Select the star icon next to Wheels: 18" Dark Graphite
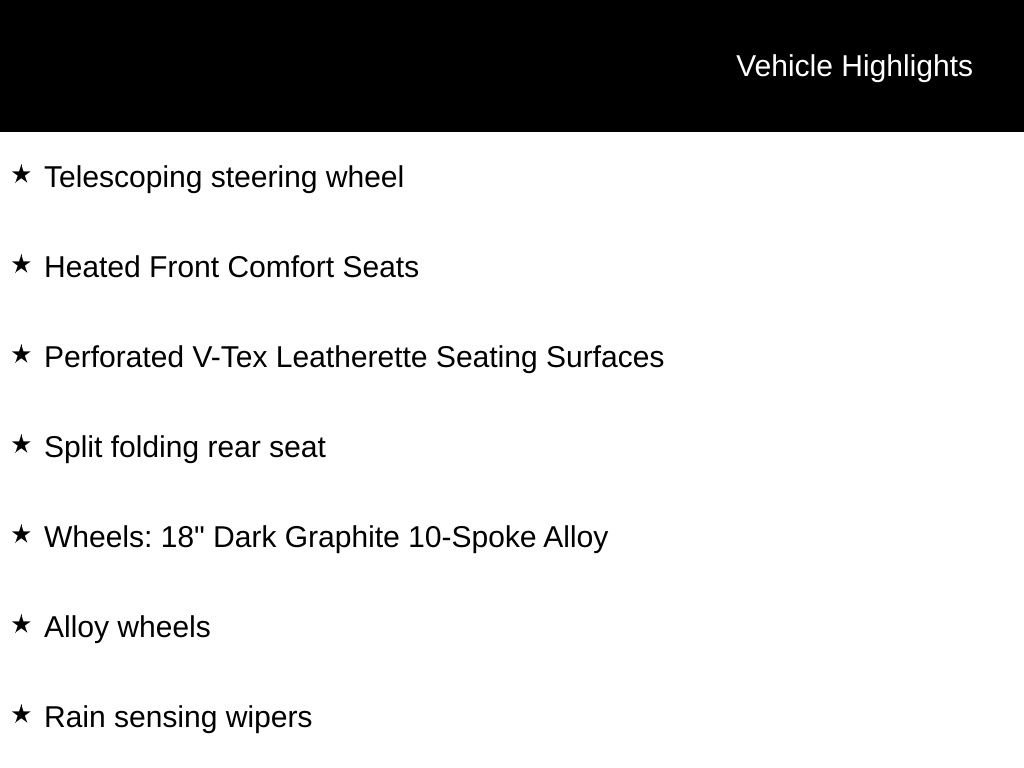The width and height of the screenshot is (1024, 768). coord(21,535)
